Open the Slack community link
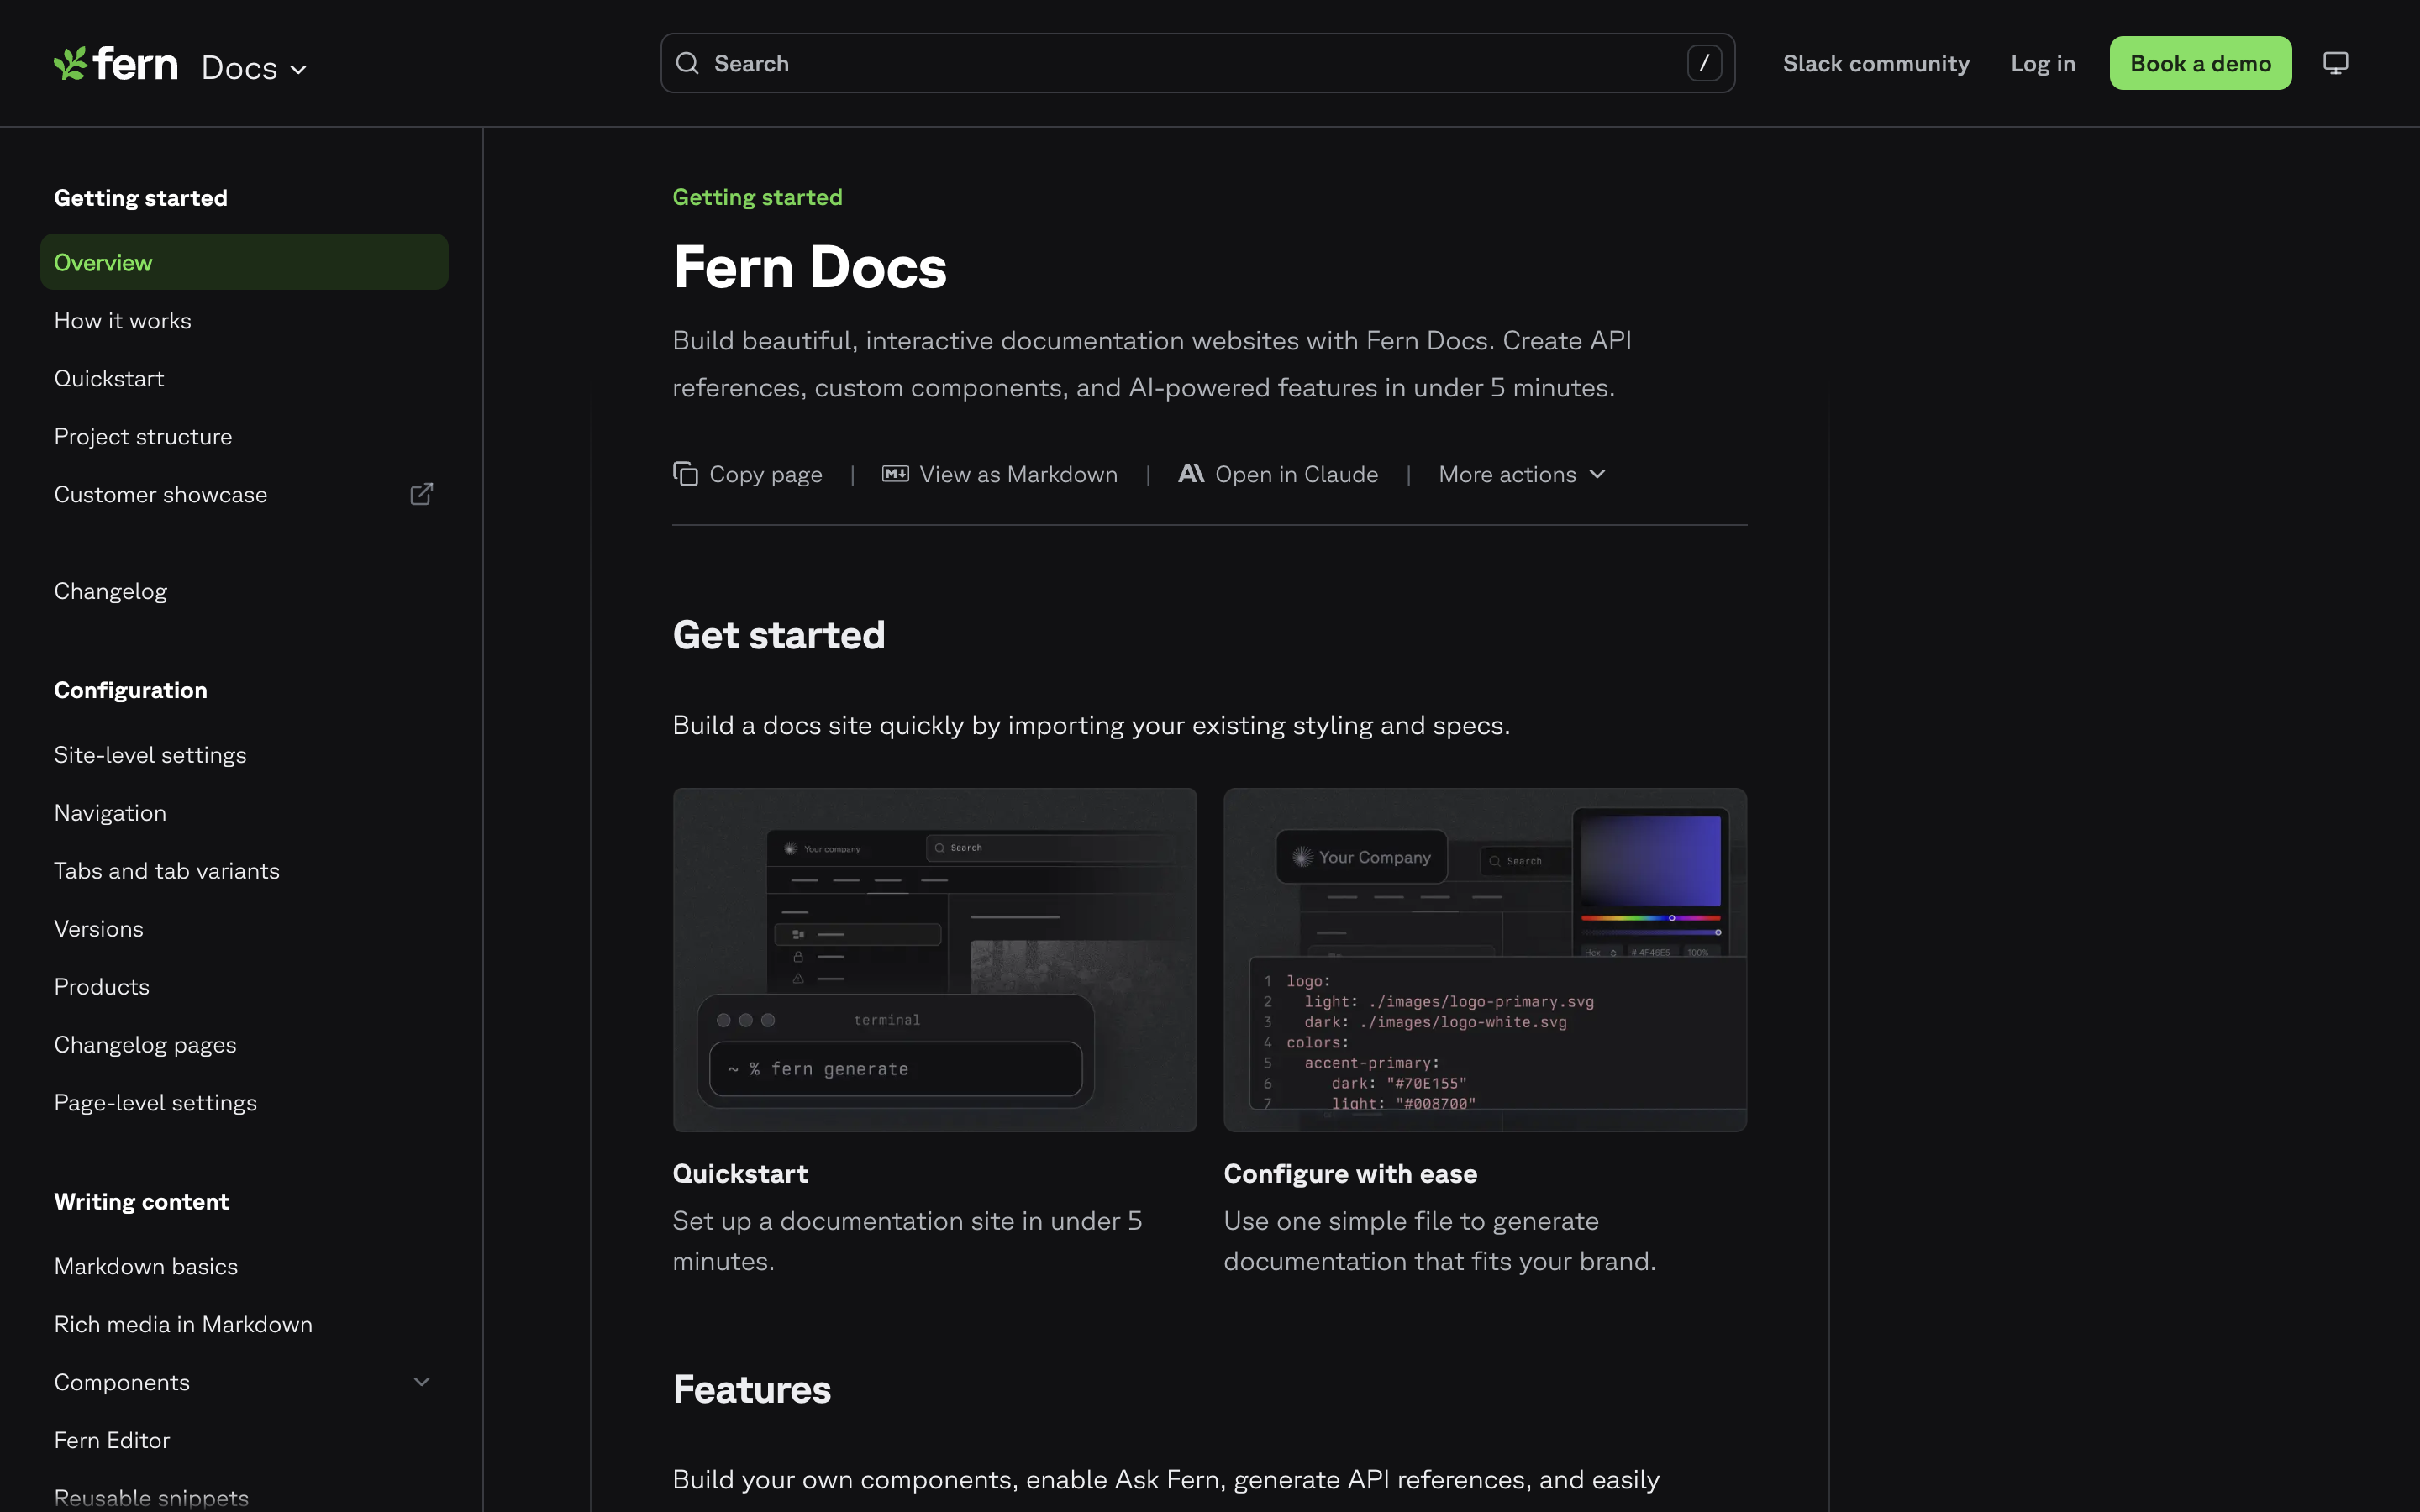This screenshot has height=1512, width=2420. [x=1875, y=62]
